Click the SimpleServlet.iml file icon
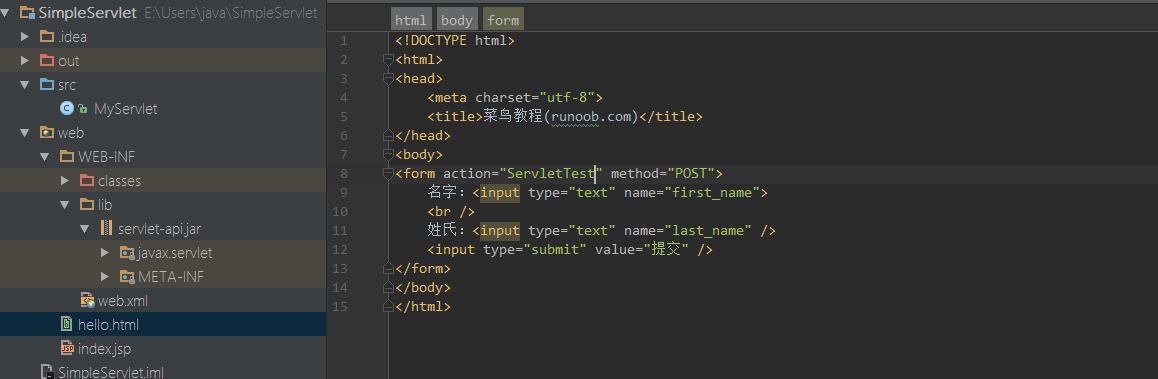 tap(47, 372)
